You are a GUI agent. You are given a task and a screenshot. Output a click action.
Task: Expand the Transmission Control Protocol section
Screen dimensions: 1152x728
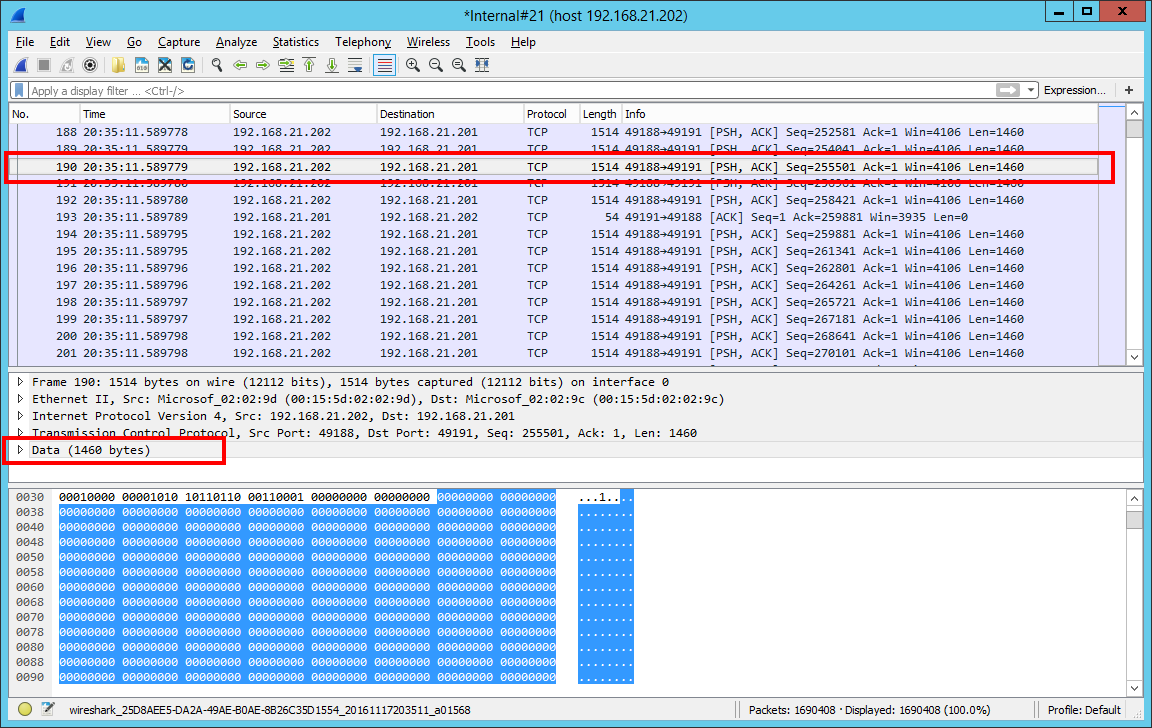click(21, 433)
